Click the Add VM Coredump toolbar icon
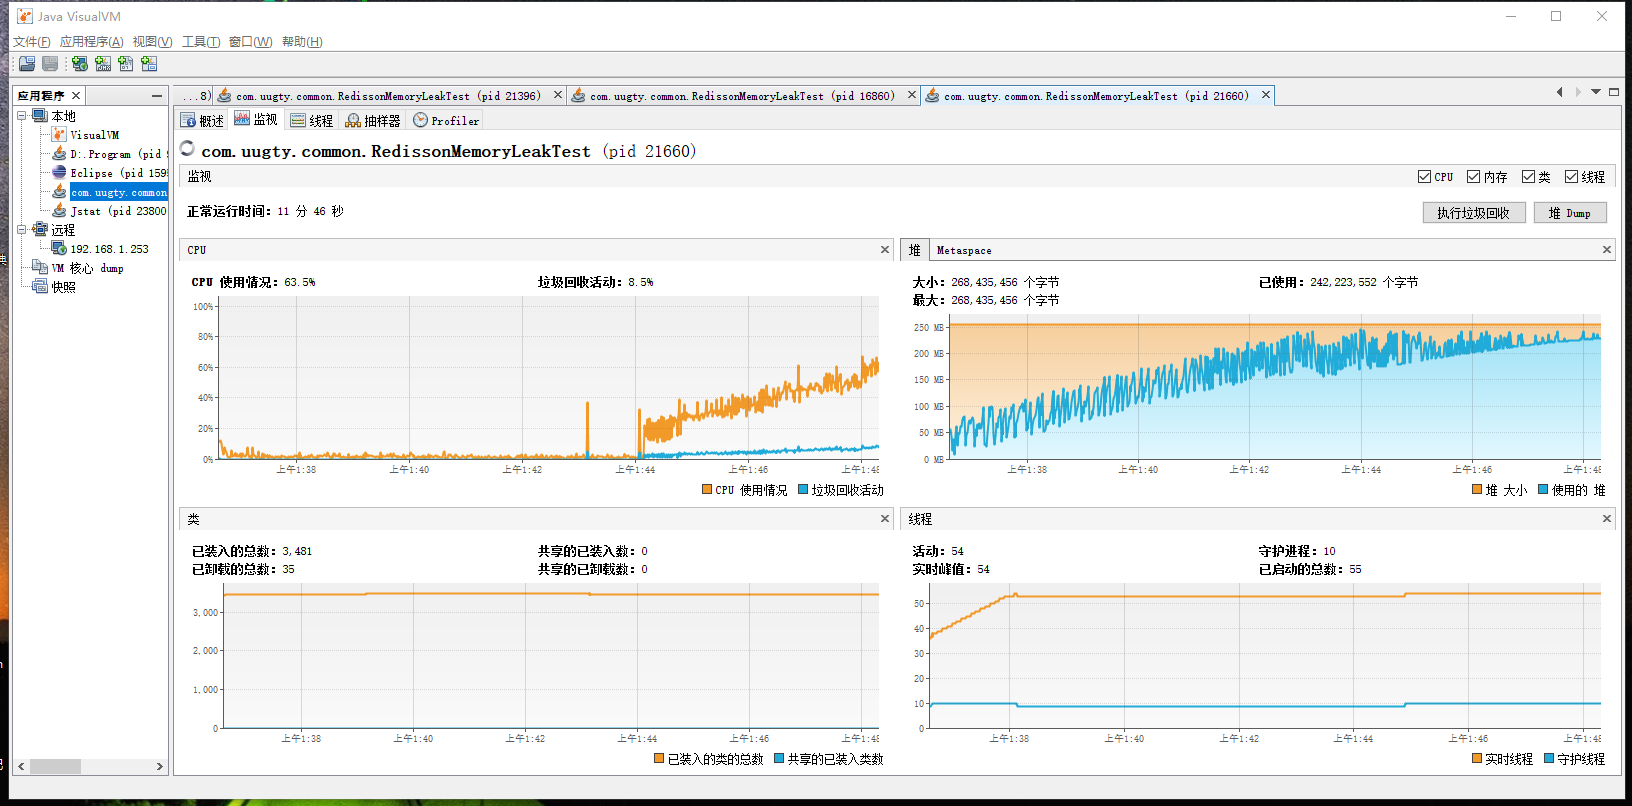Image resolution: width=1632 pixels, height=806 pixels. [x=126, y=64]
